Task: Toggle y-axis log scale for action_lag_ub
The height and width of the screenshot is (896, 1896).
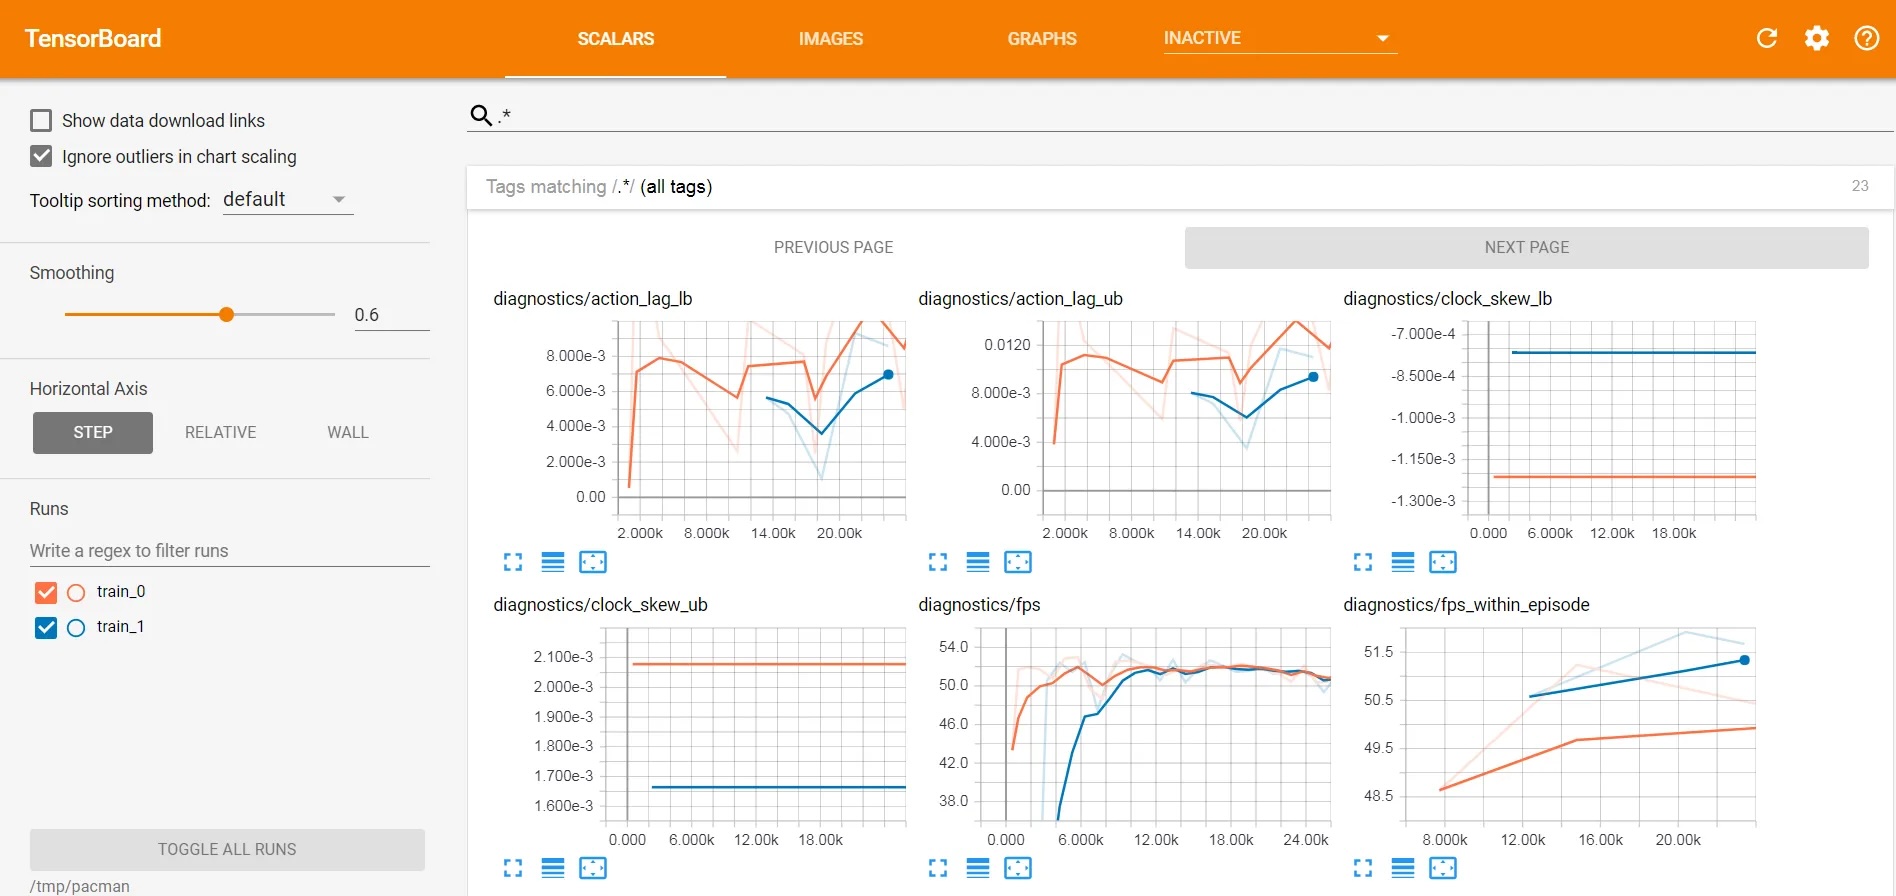Action: [978, 562]
